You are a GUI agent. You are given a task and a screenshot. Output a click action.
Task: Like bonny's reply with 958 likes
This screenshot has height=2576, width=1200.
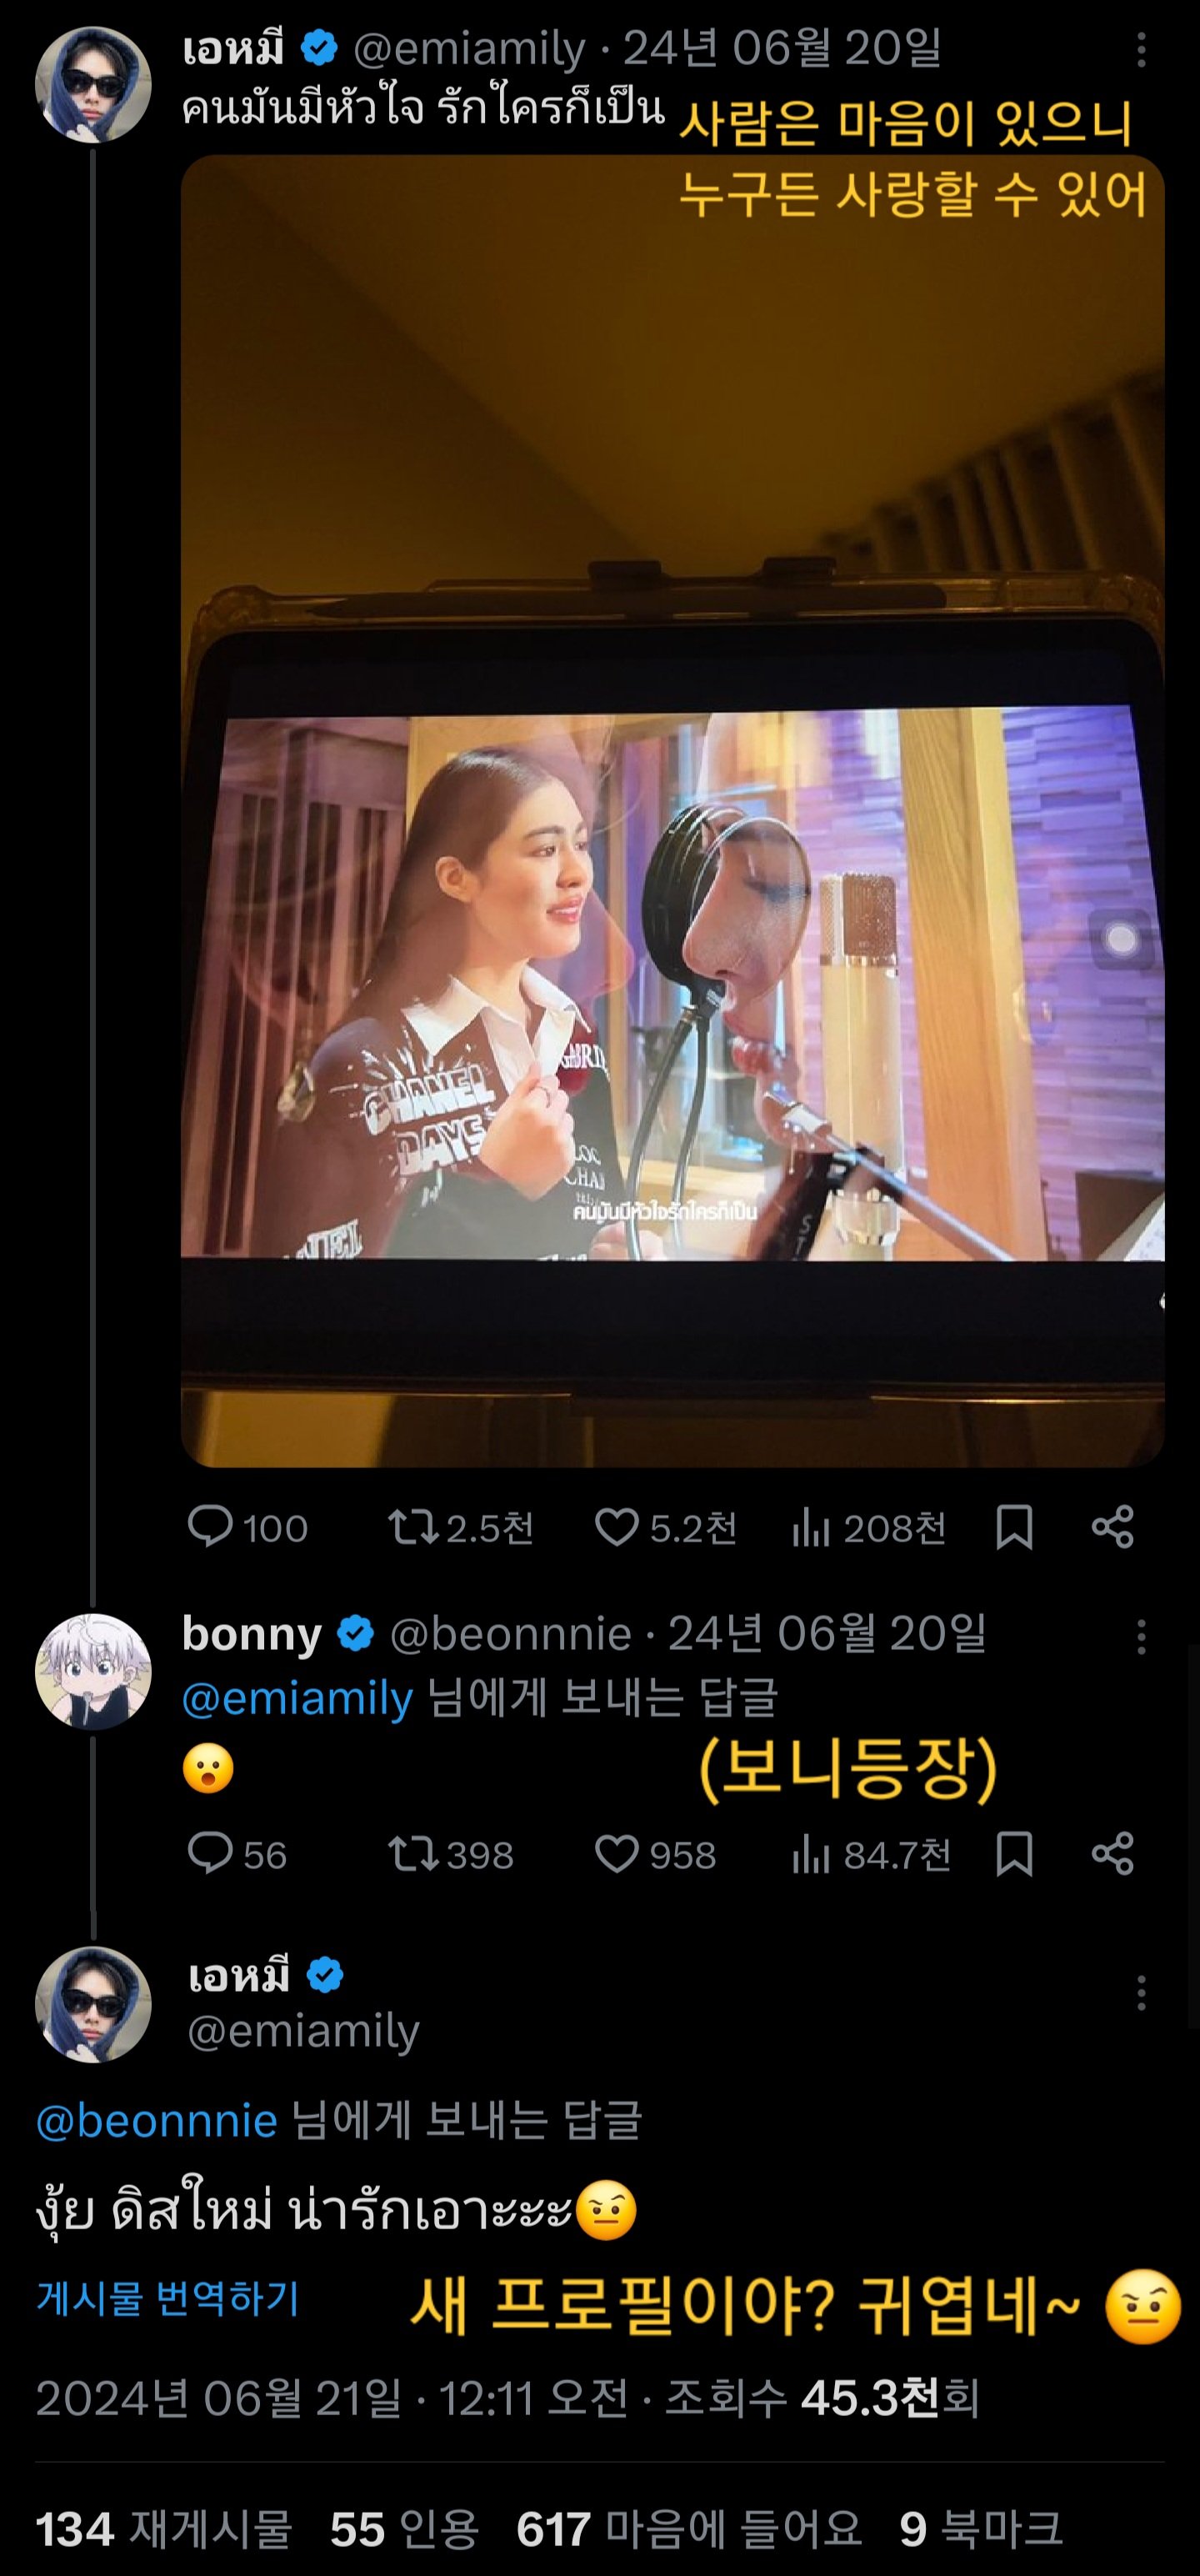point(617,1855)
